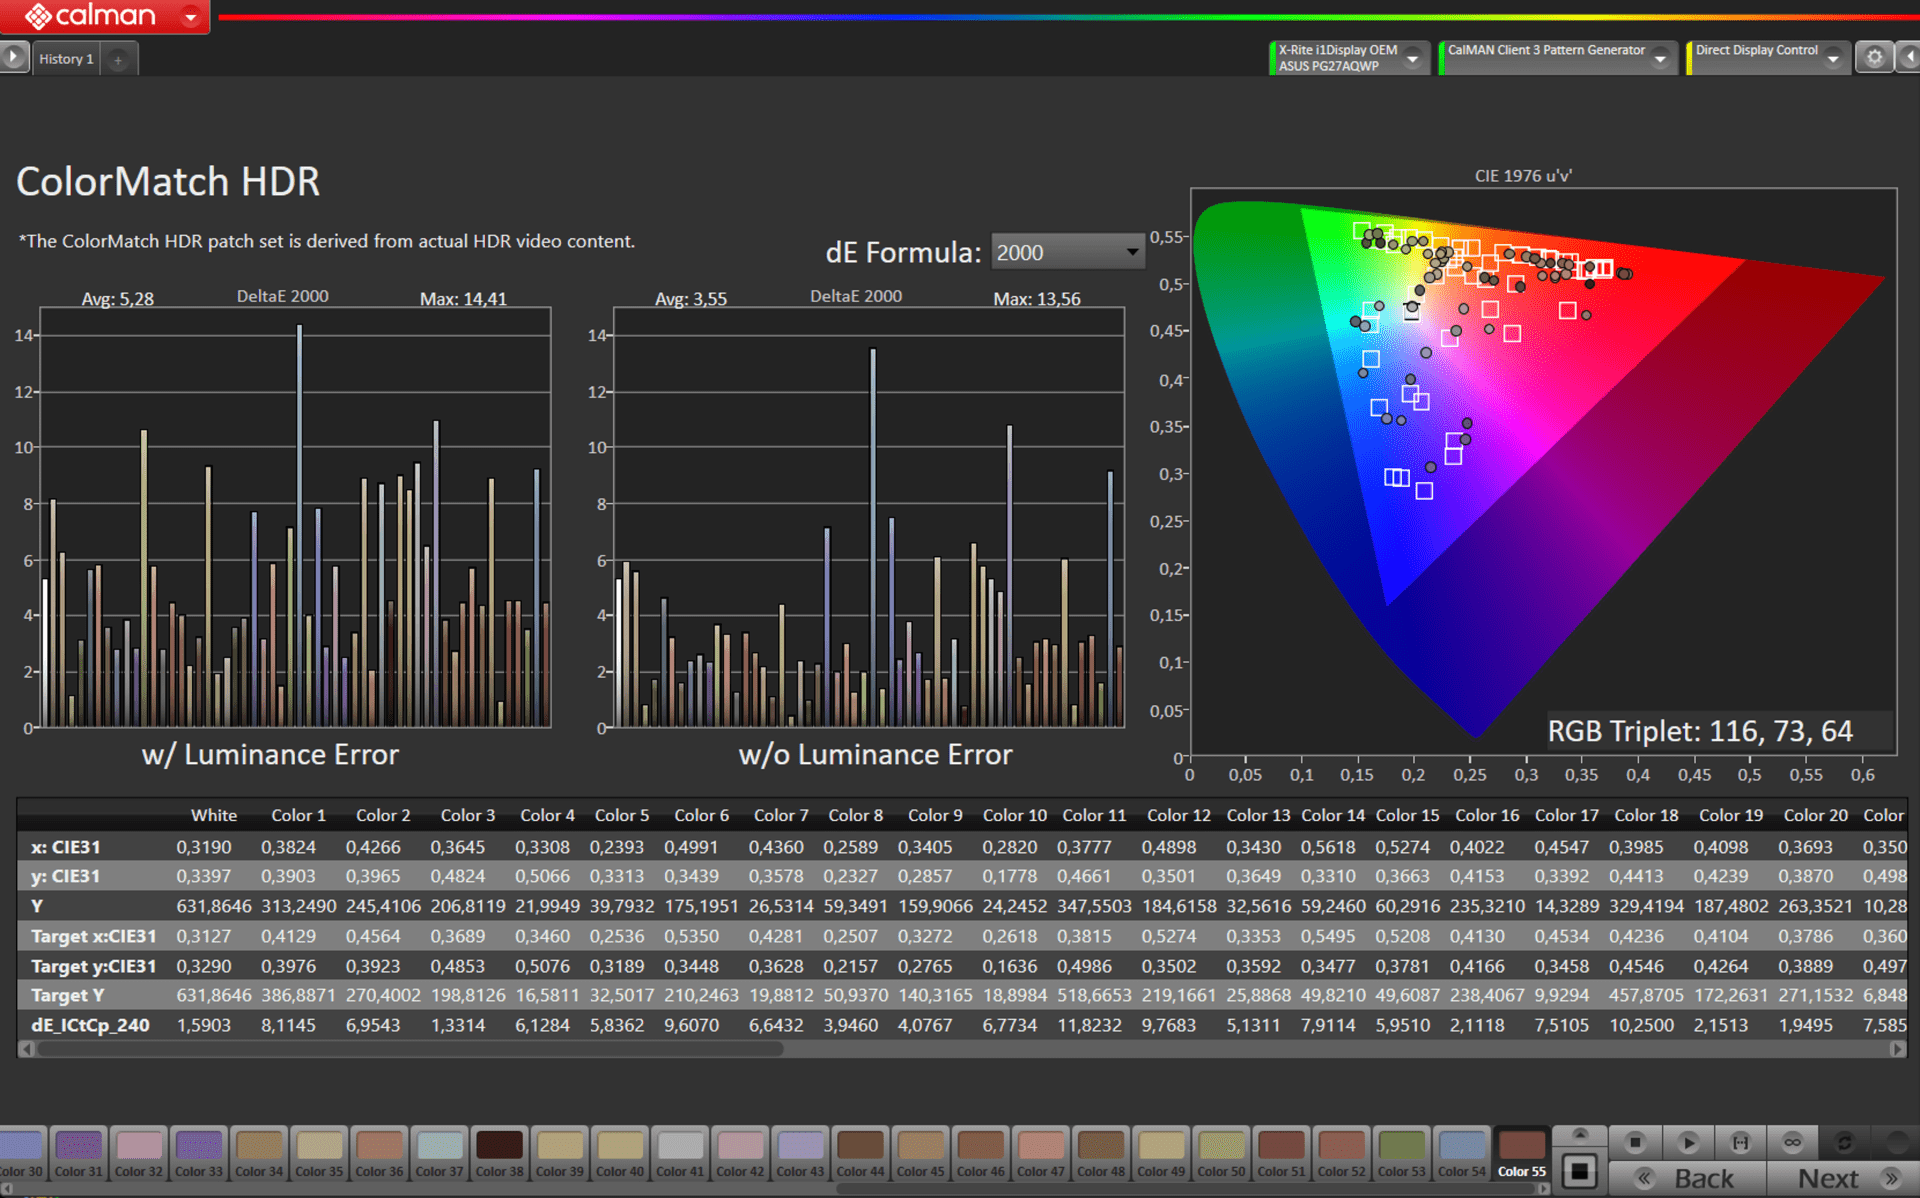The height and width of the screenshot is (1198, 1920).
Task: Click the black square pattern window icon
Action: pos(1579,1171)
